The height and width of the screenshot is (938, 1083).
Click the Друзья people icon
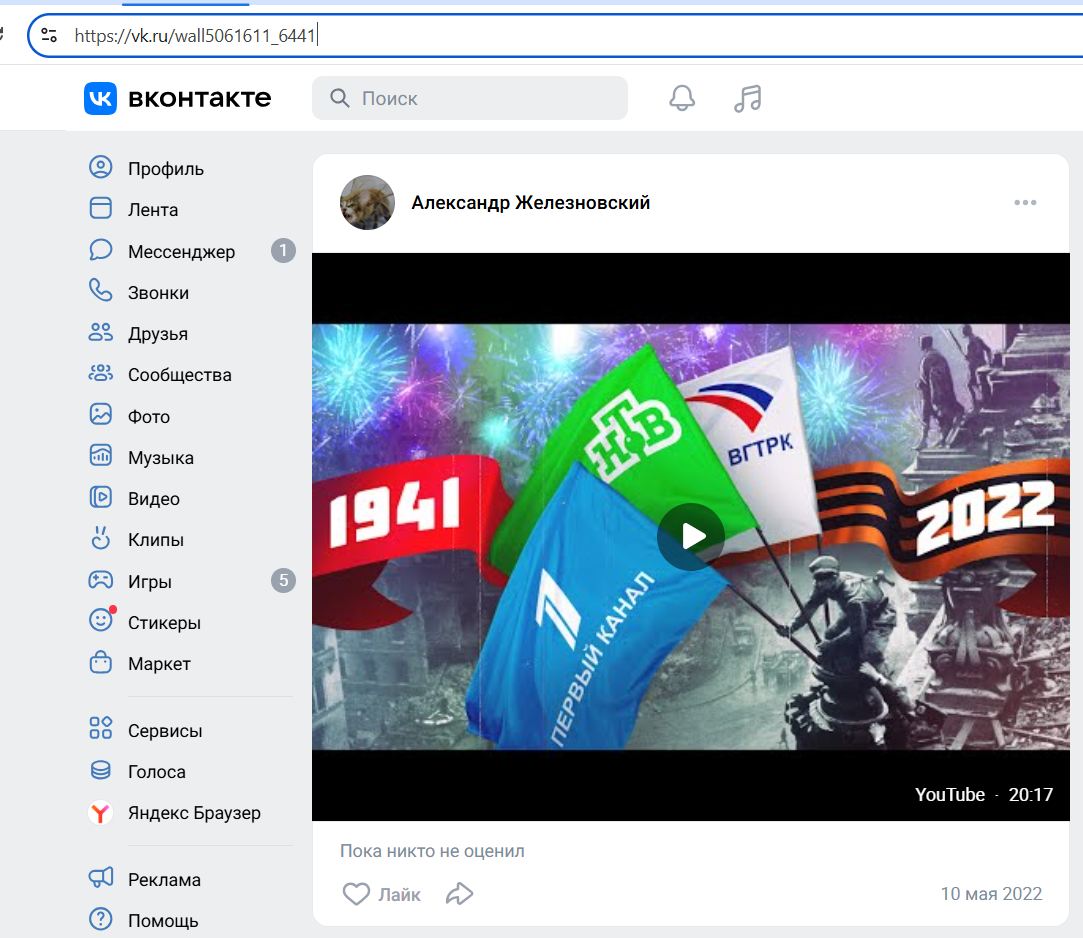tap(101, 332)
